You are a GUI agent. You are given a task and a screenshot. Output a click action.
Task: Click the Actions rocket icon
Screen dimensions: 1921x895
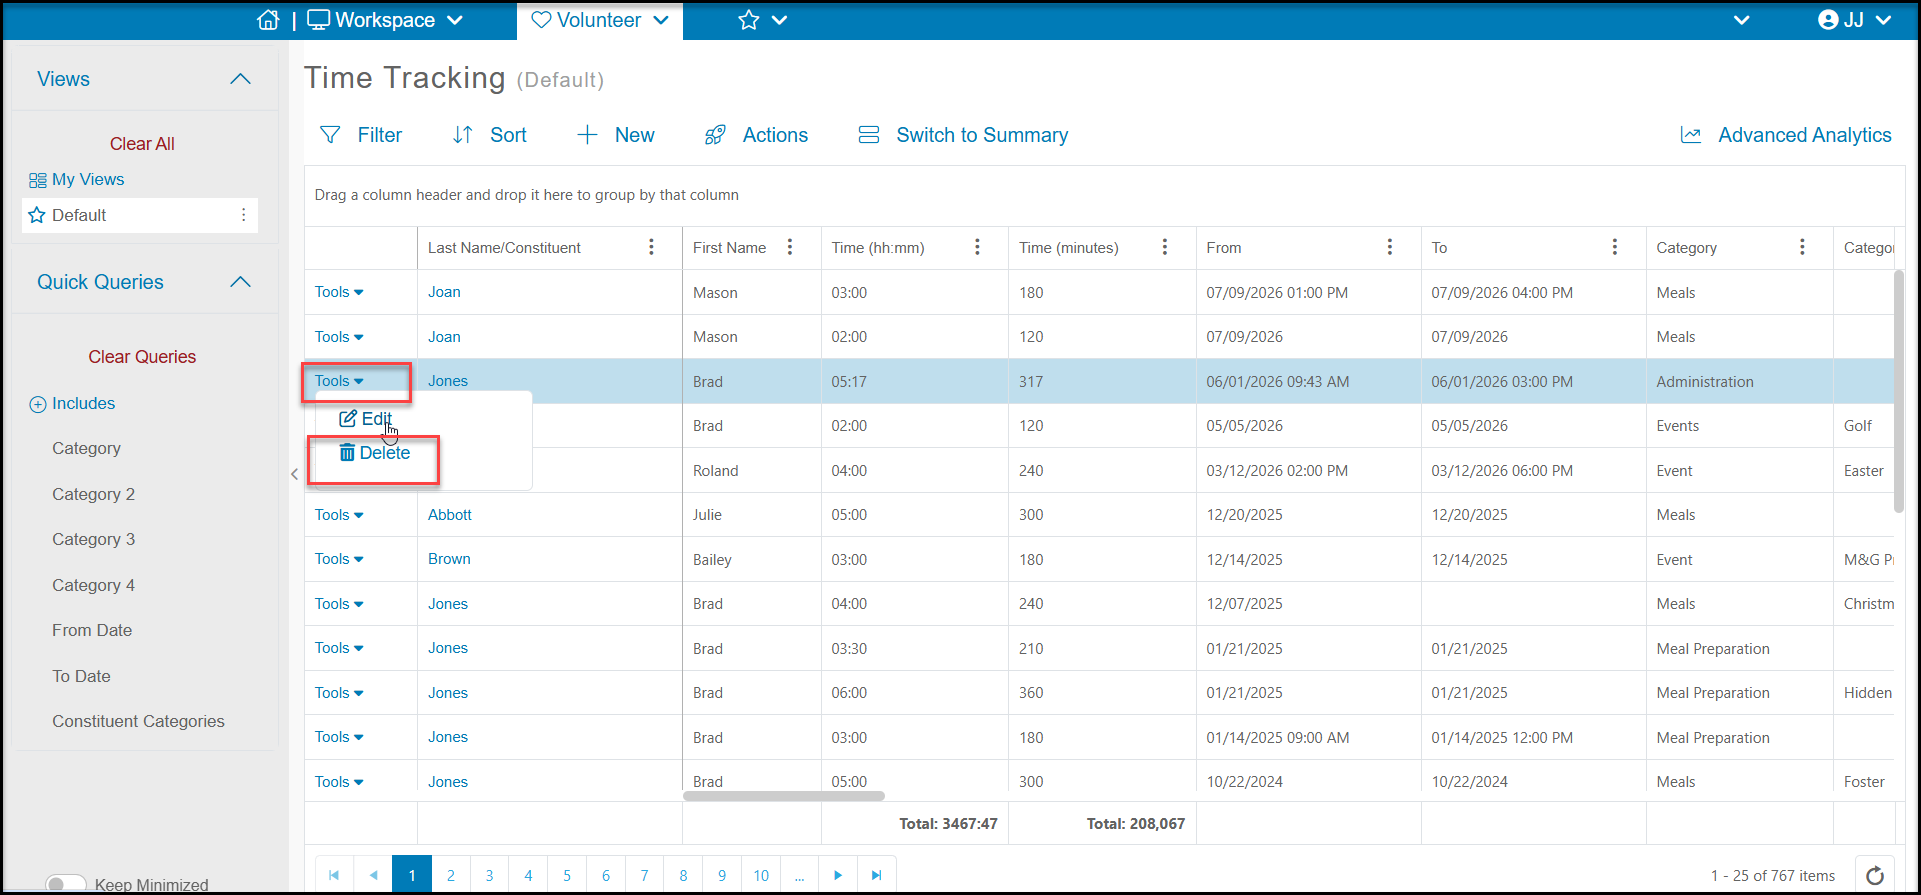point(715,135)
